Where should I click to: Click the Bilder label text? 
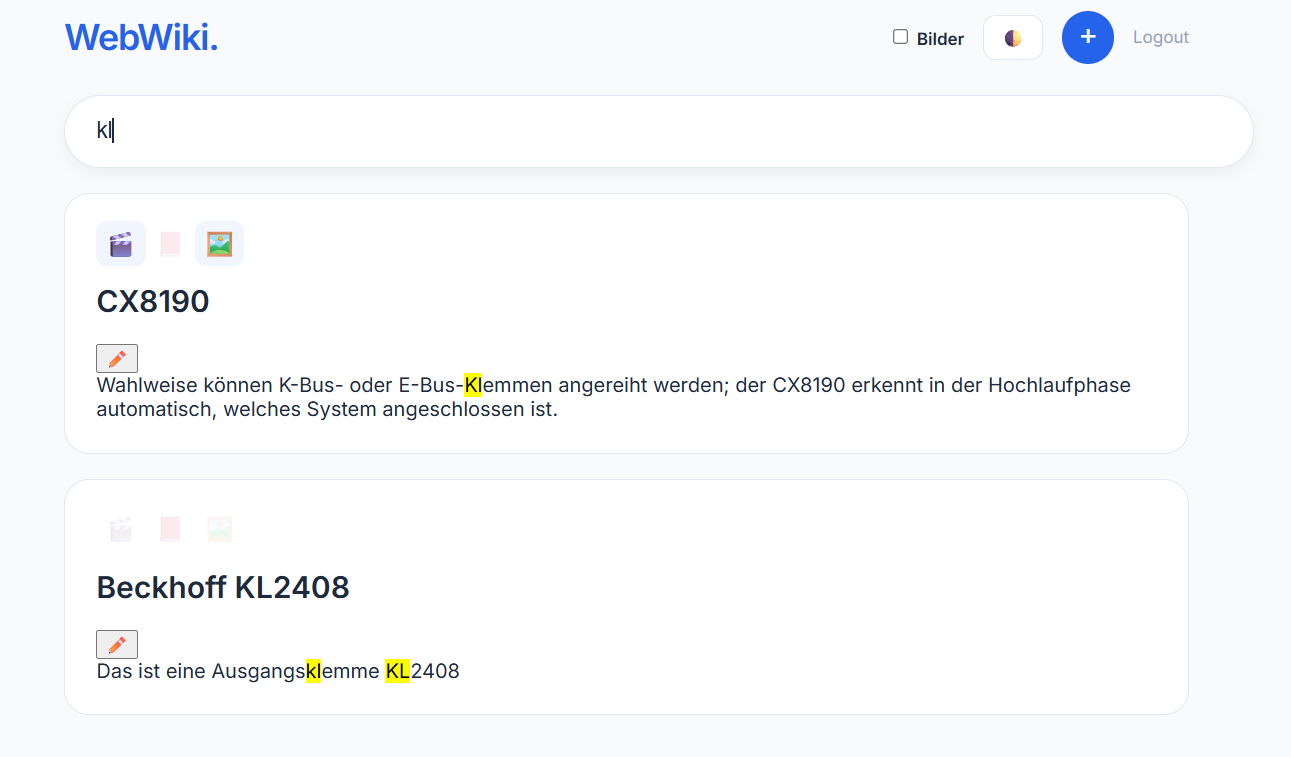pos(940,39)
